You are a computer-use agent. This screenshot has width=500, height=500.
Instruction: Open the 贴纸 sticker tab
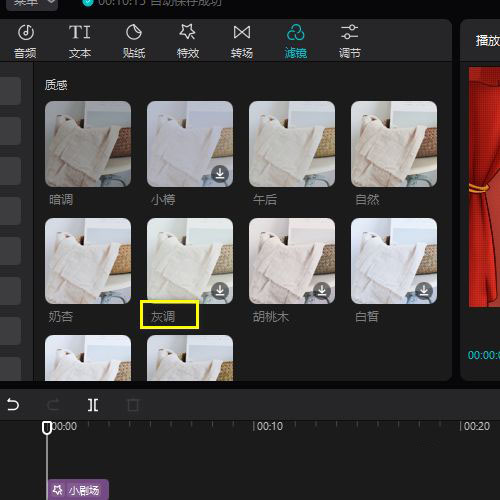click(x=134, y=42)
